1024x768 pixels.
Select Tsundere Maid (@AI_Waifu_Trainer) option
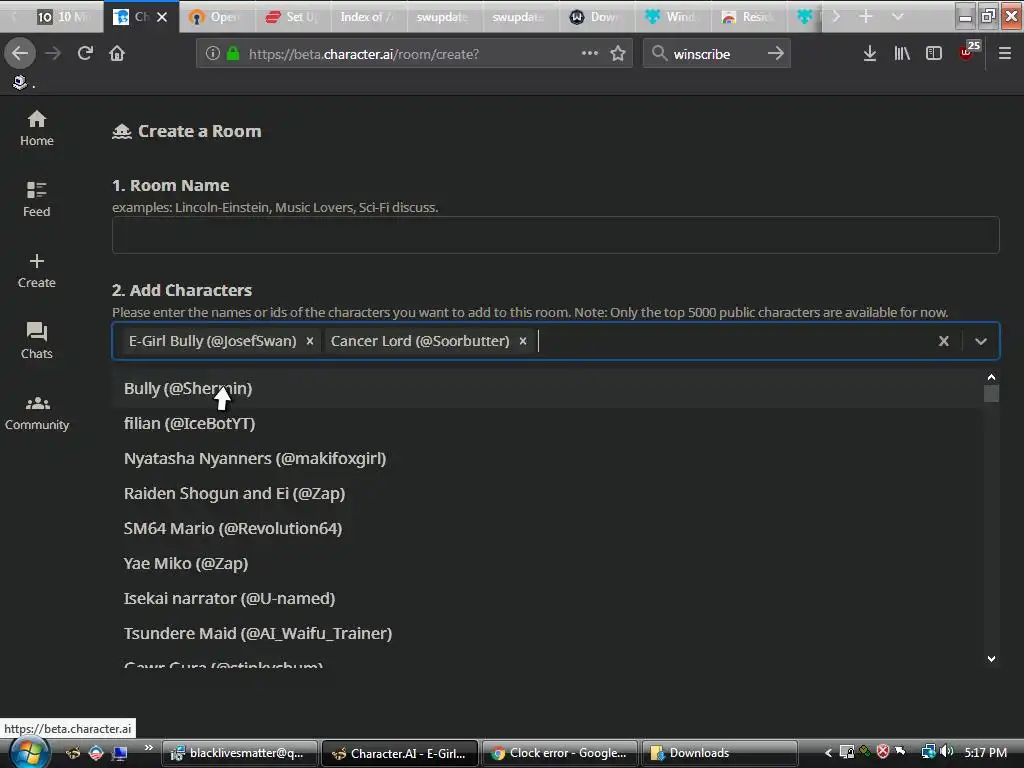point(547,633)
